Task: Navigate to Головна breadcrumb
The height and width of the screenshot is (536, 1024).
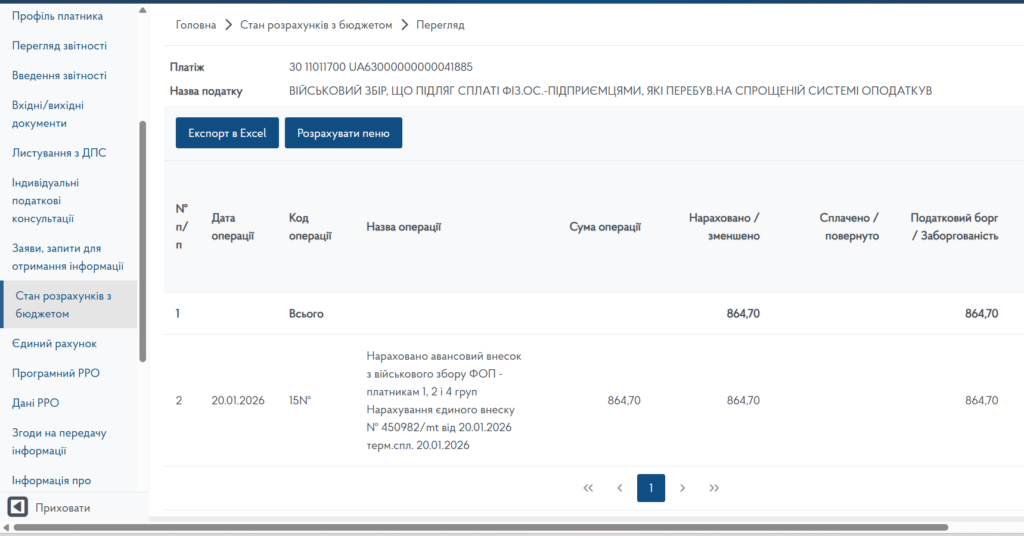Action: point(196,24)
